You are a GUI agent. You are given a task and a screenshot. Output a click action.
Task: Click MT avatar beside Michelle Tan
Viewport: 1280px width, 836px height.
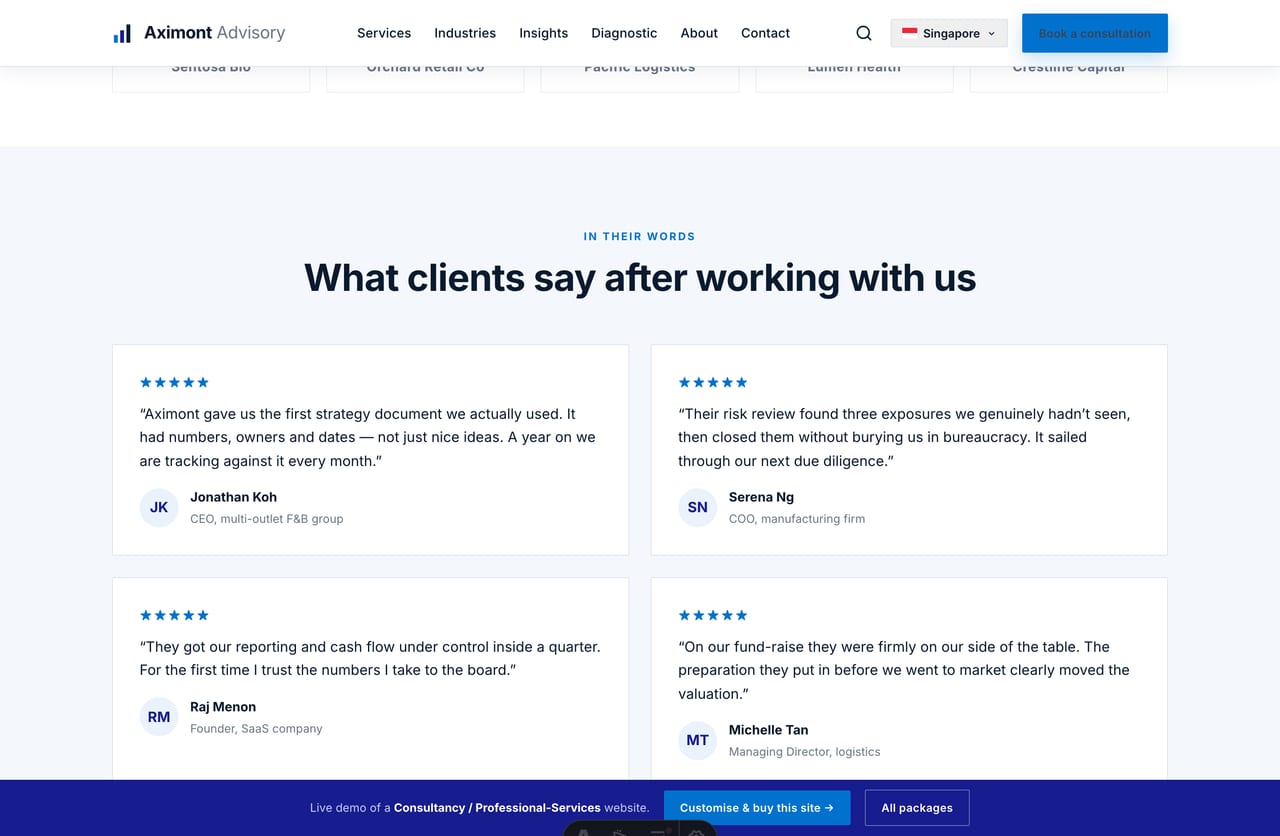[698, 740]
